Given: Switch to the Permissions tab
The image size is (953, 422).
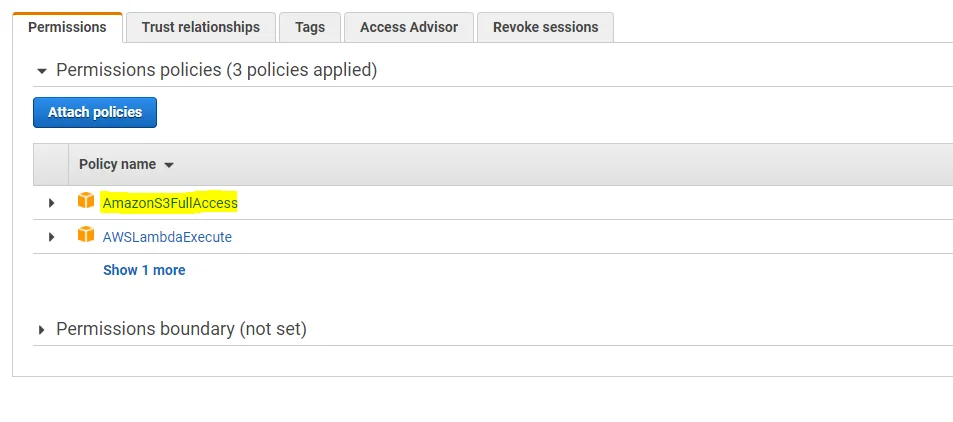Looking at the screenshot, I should tap(67, 27).
